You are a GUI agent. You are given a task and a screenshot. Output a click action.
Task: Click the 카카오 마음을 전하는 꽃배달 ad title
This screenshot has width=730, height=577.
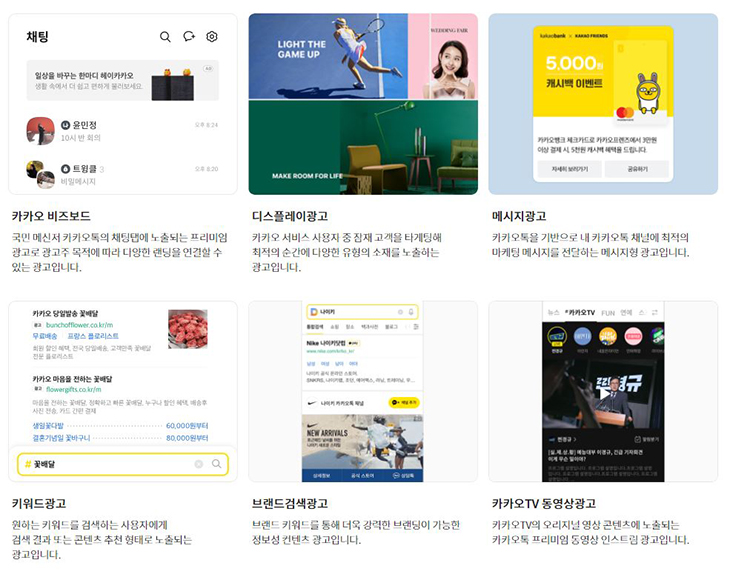tap(72, 379)
